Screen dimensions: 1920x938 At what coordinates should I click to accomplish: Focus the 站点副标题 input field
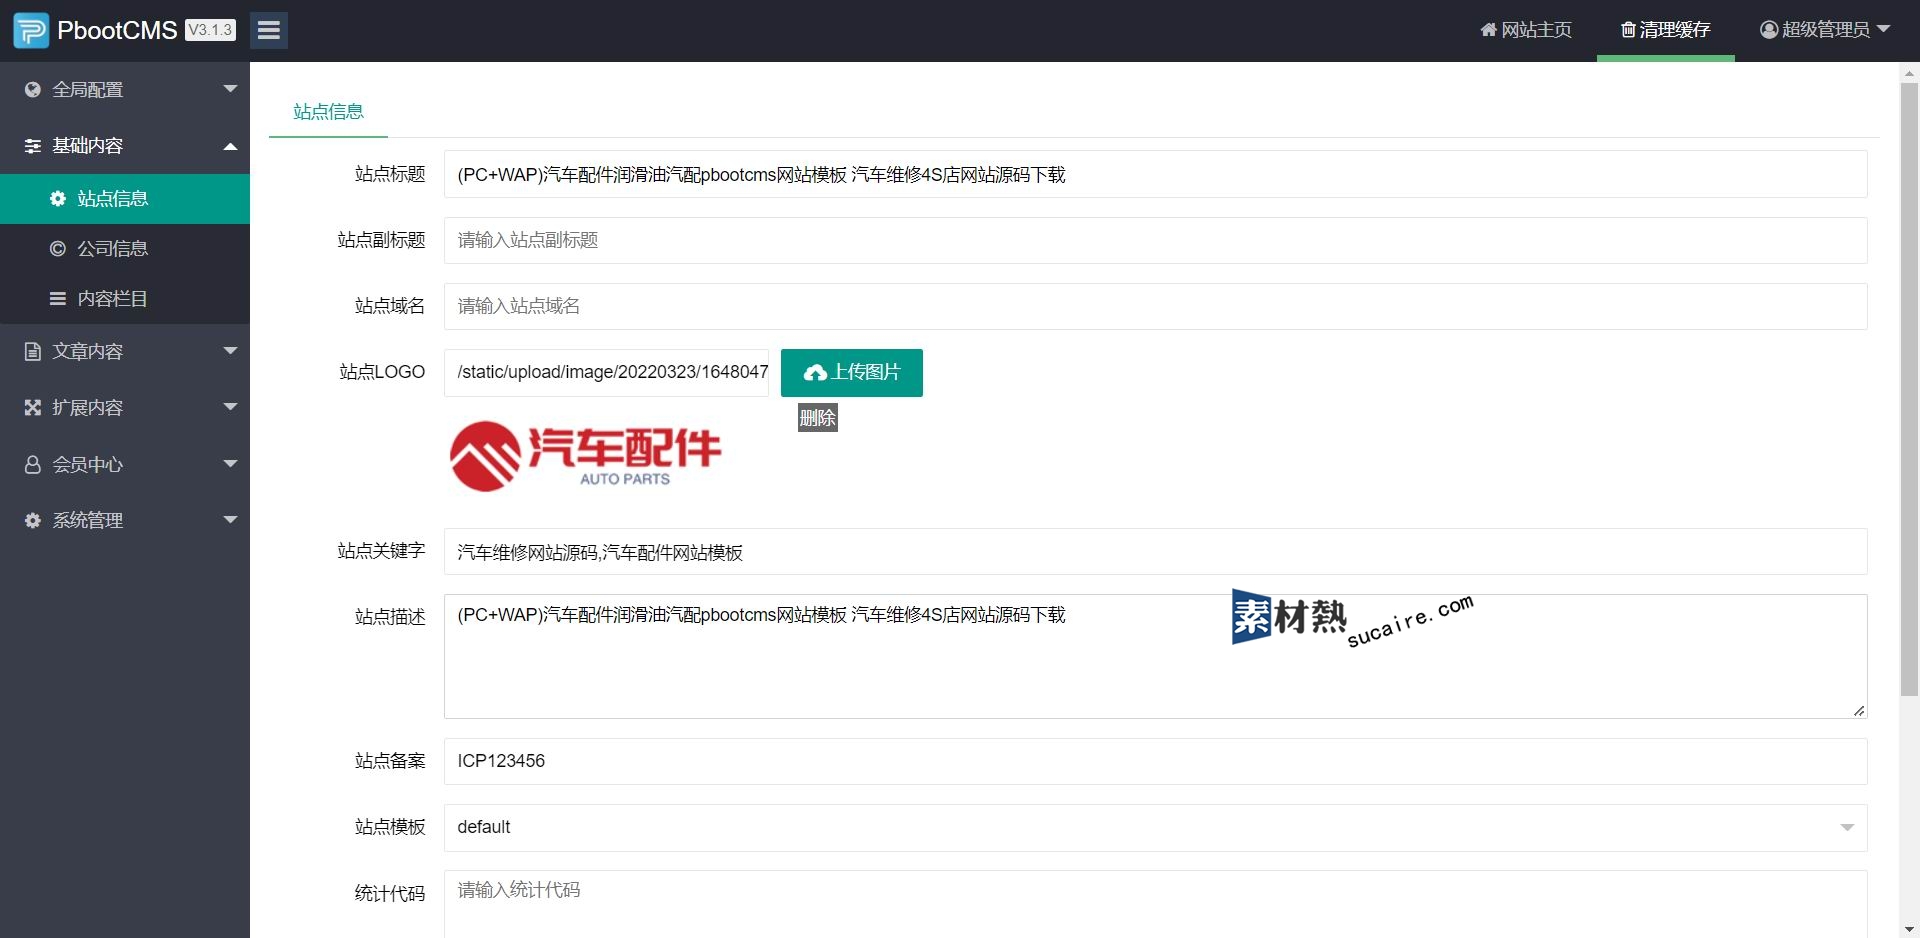1155,240
